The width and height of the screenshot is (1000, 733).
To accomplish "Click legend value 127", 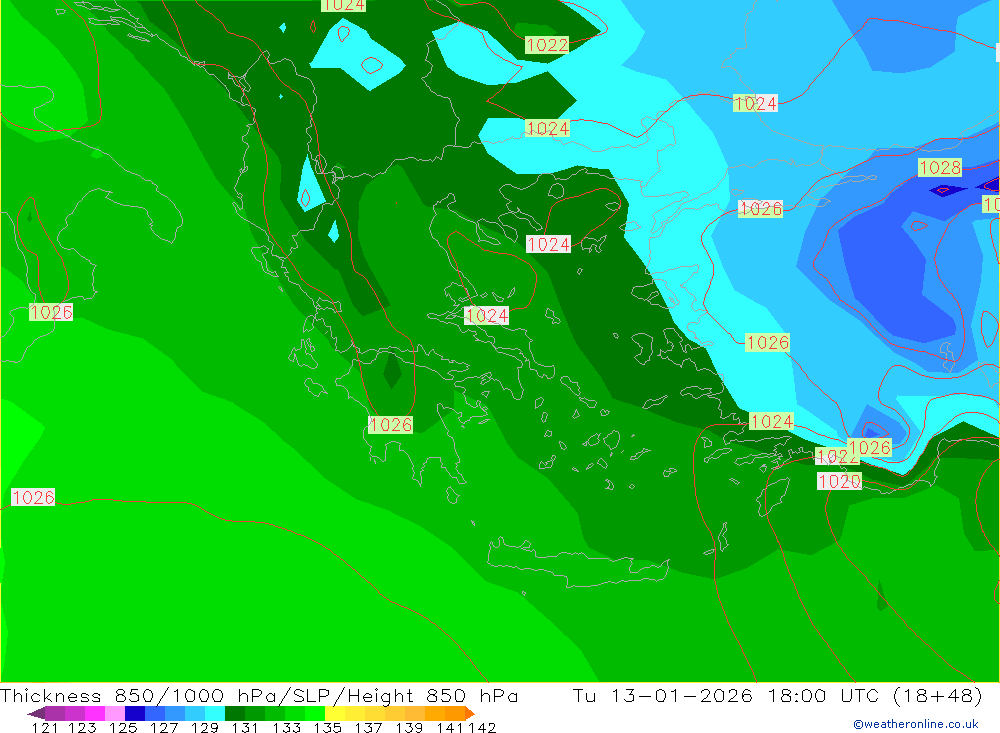I will click(164, 727).
